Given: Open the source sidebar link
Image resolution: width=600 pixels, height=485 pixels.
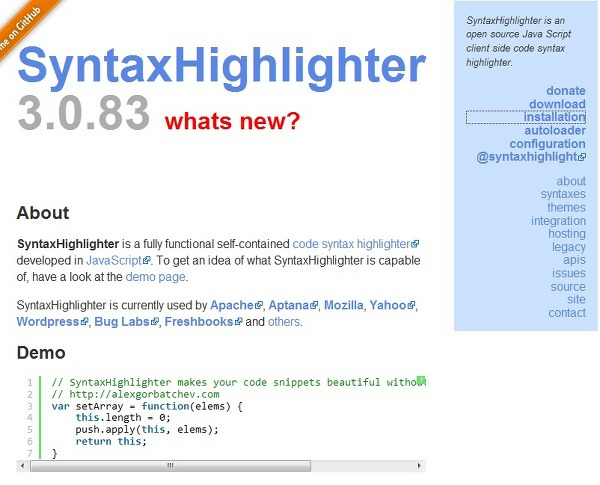Looking at the screenshot, I should (x=568, y=287).
